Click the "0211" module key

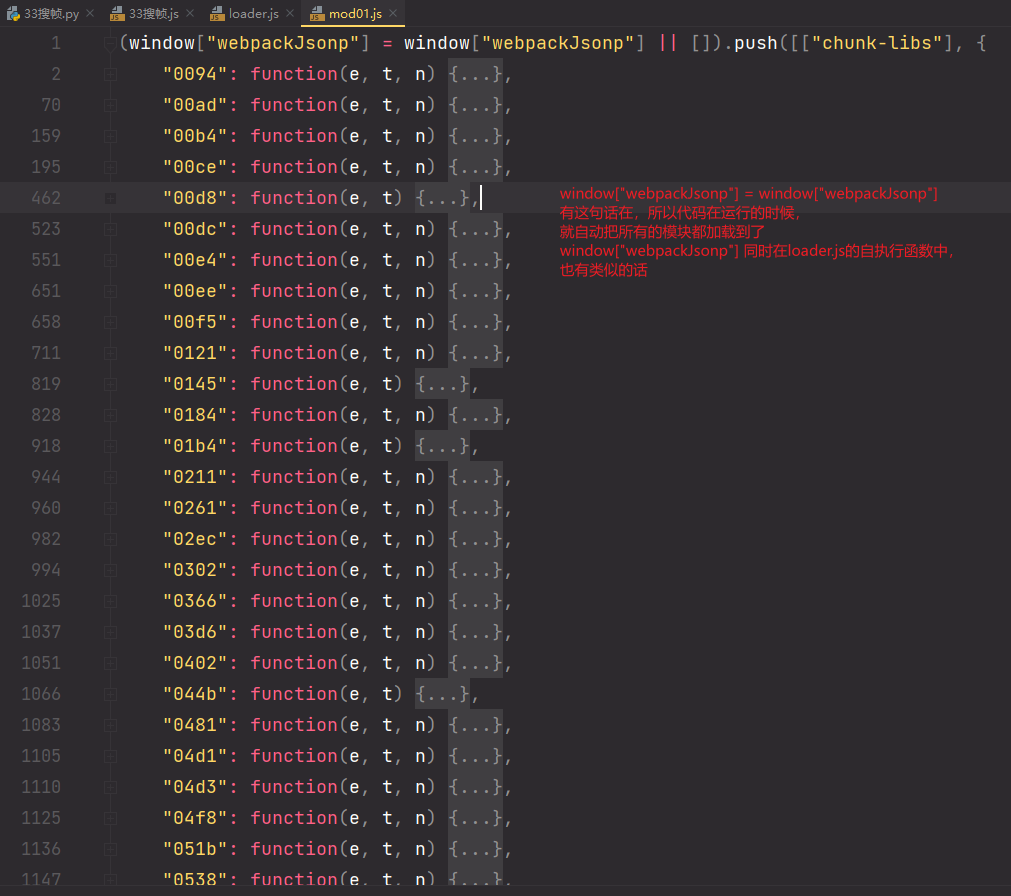tap(195, 477)
